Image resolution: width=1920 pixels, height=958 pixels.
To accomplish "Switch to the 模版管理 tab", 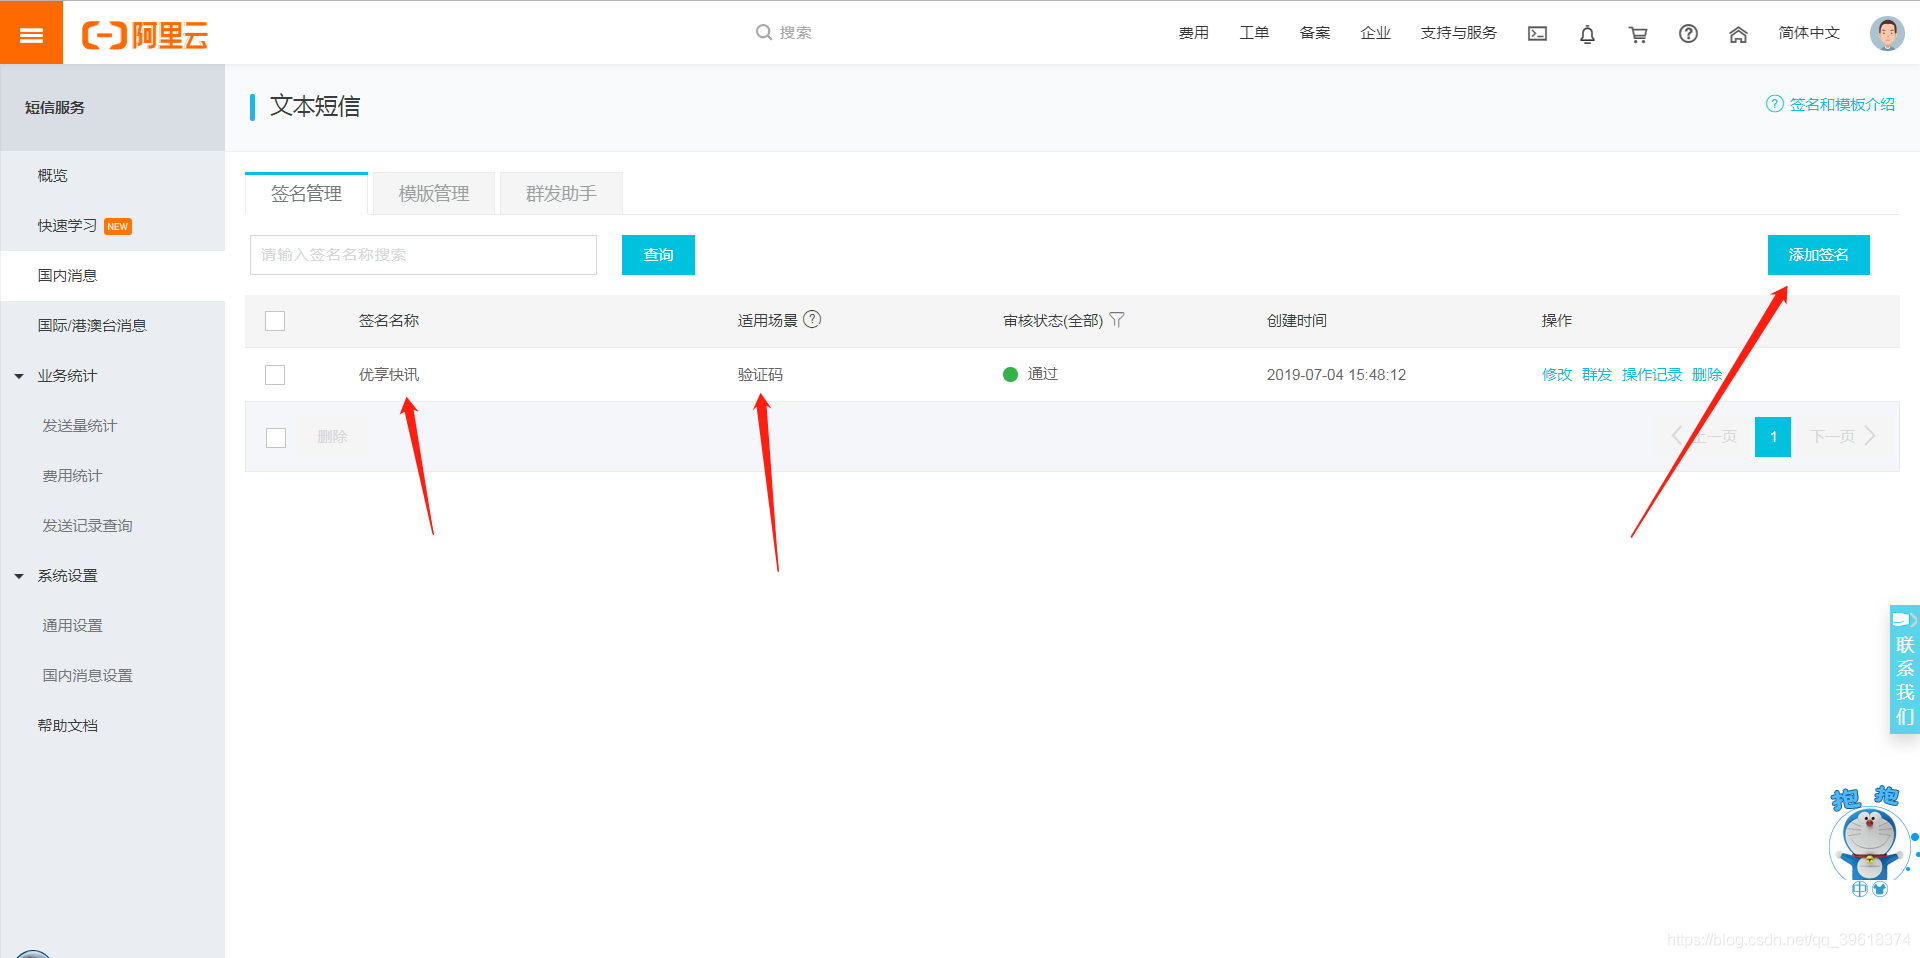I will 434,193.
